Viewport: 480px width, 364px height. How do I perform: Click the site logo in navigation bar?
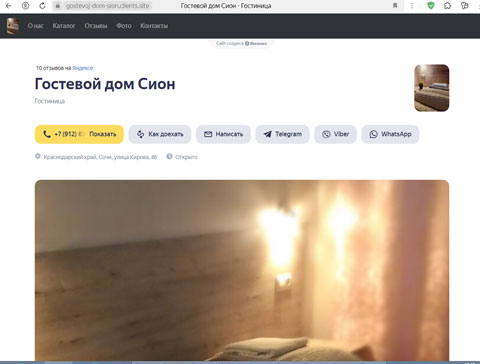[13, 26]
